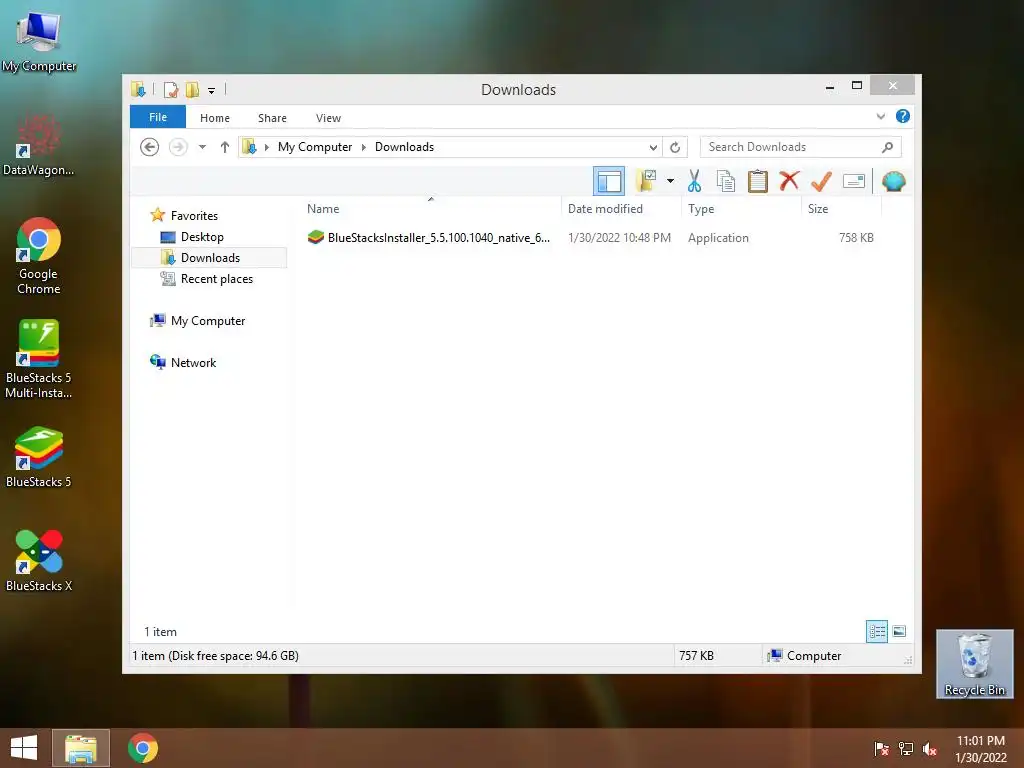Click Chrome icon on taskbar
This screenshot has width=1024, height=768.
[x=143, y=748]
